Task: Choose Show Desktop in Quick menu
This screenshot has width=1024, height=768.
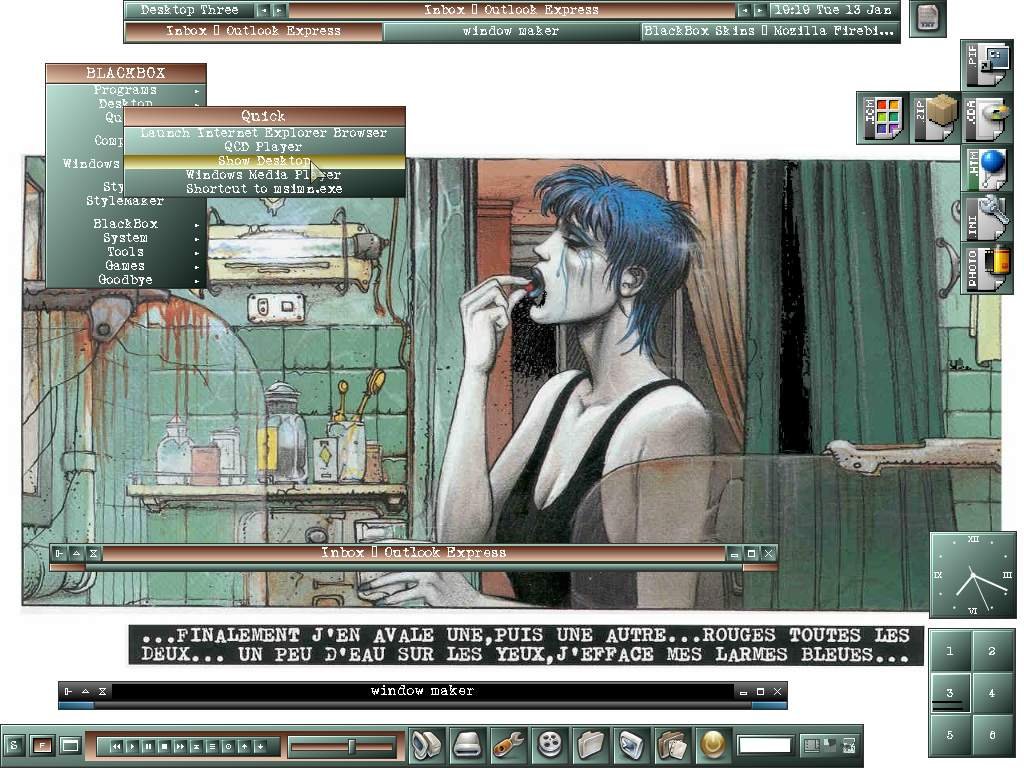Action: (264, 161)
